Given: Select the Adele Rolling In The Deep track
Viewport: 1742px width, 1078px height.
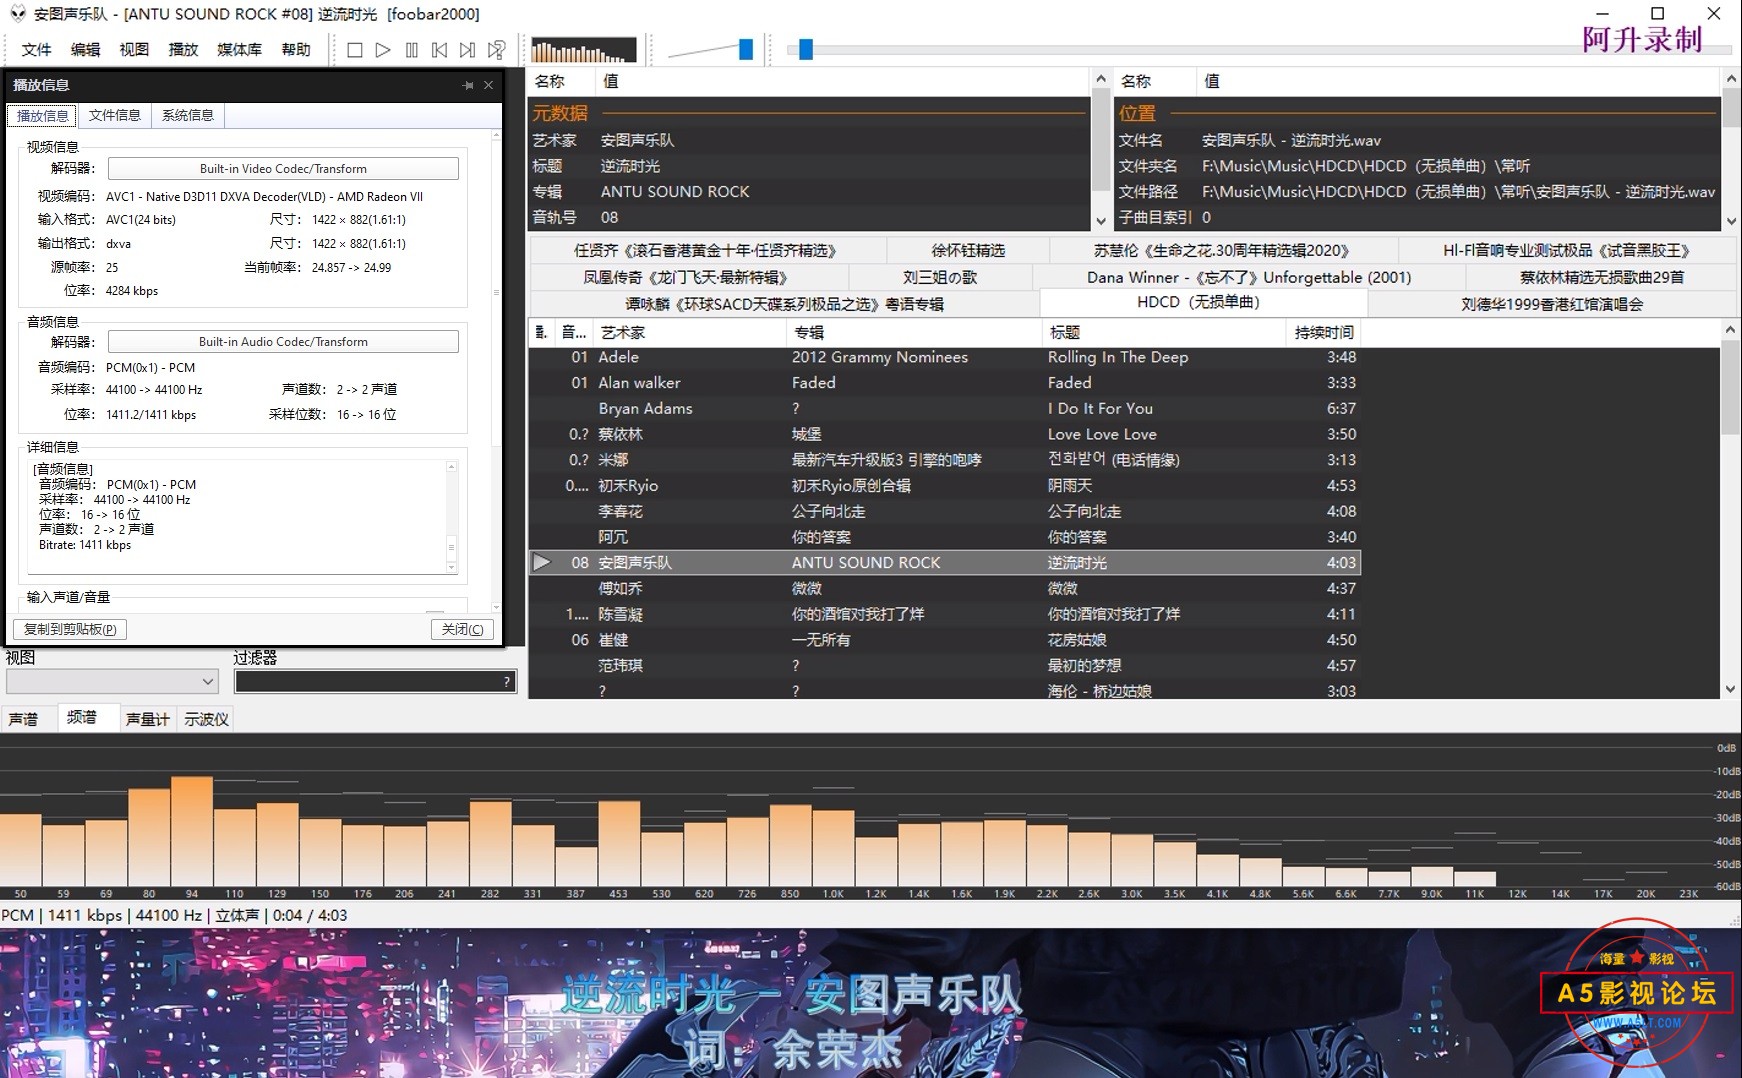Looking at the screenshot, I should [944, 357].
